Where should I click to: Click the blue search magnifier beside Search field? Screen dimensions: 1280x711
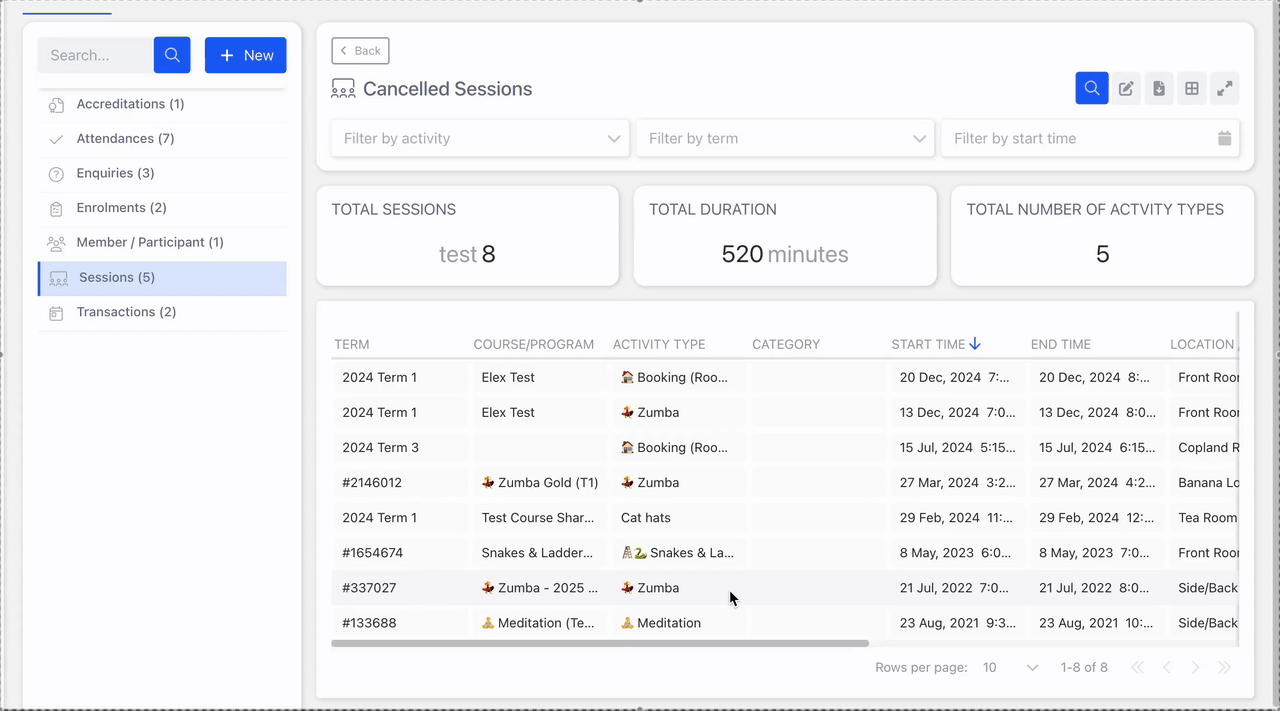pyautogui.click(x=172, y=55)
